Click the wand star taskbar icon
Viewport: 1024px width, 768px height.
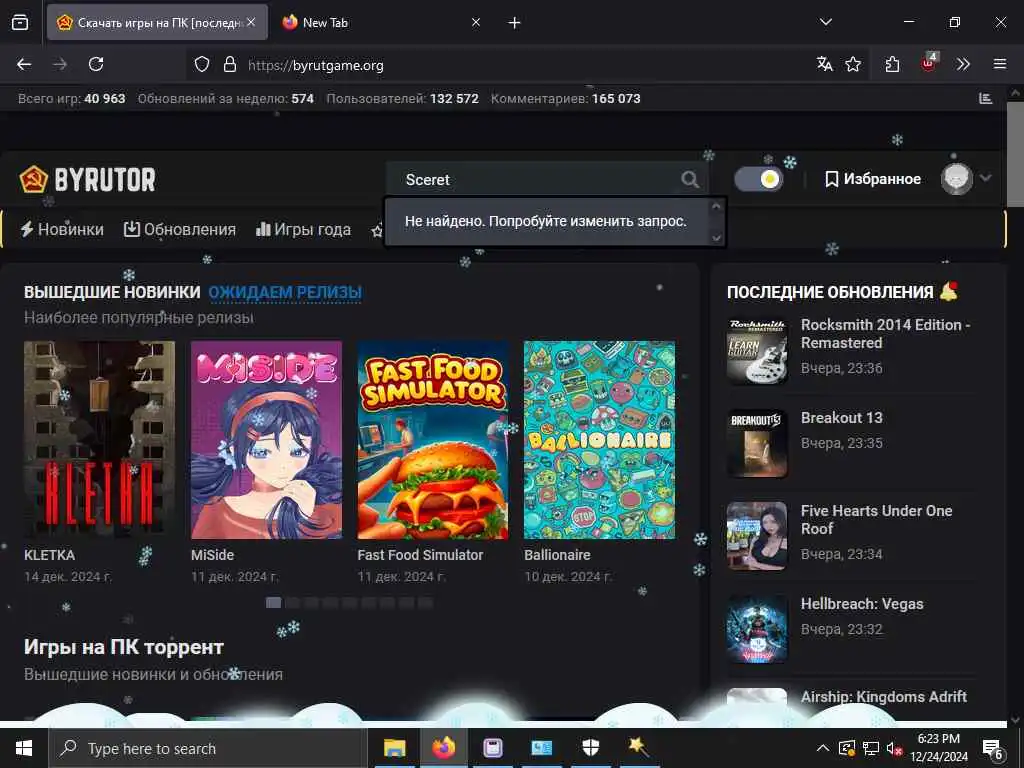(638, 746)
